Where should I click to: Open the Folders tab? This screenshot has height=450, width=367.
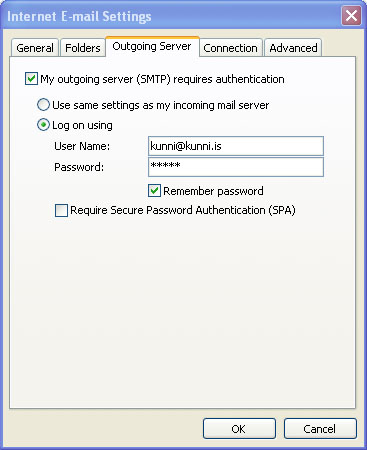tap(83, 48)
